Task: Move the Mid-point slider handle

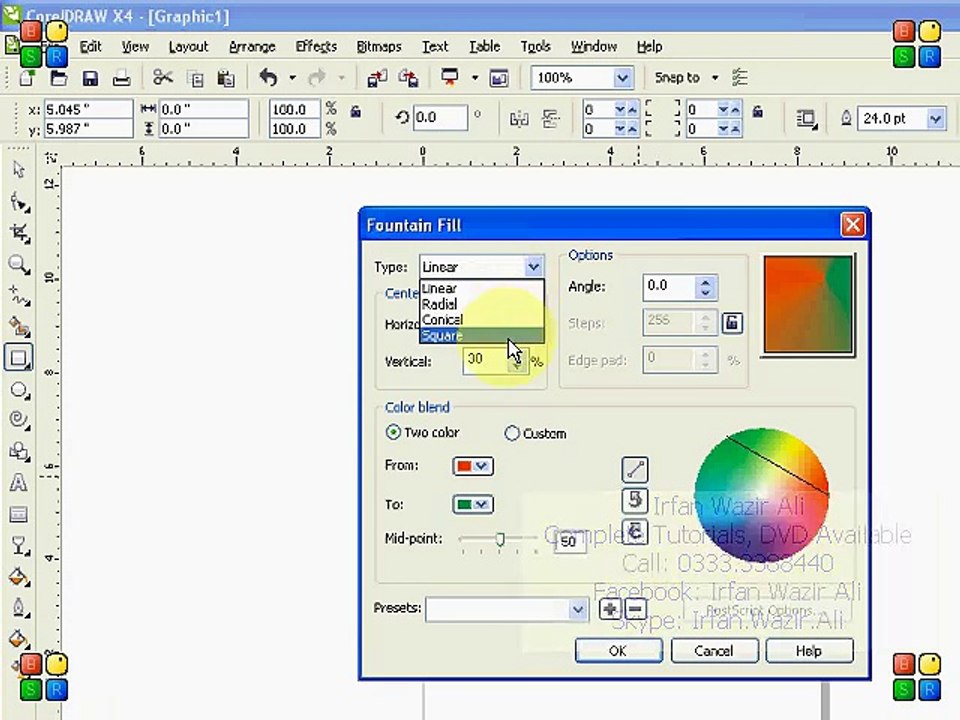Action: [x=500, y=539]
